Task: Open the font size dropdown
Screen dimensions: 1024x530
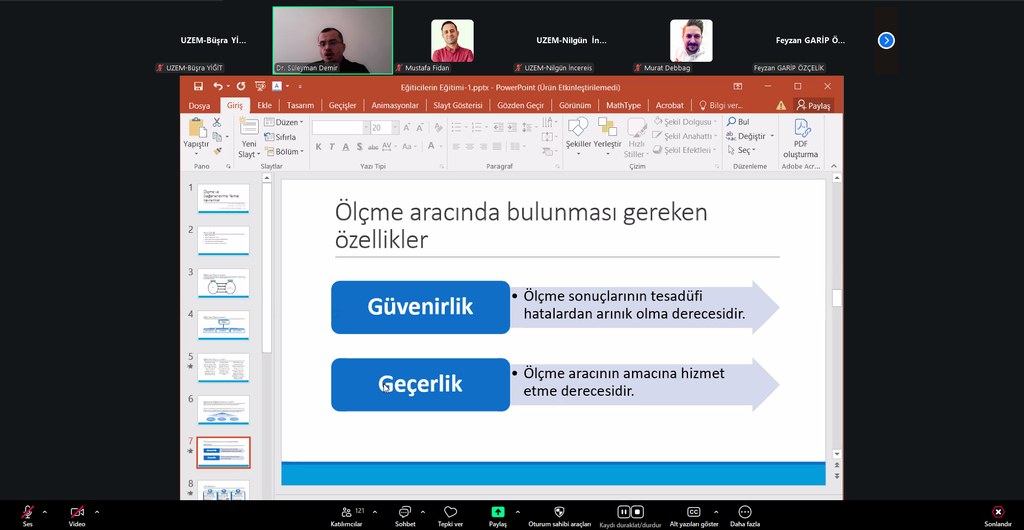Action: (x=392, y=128)
